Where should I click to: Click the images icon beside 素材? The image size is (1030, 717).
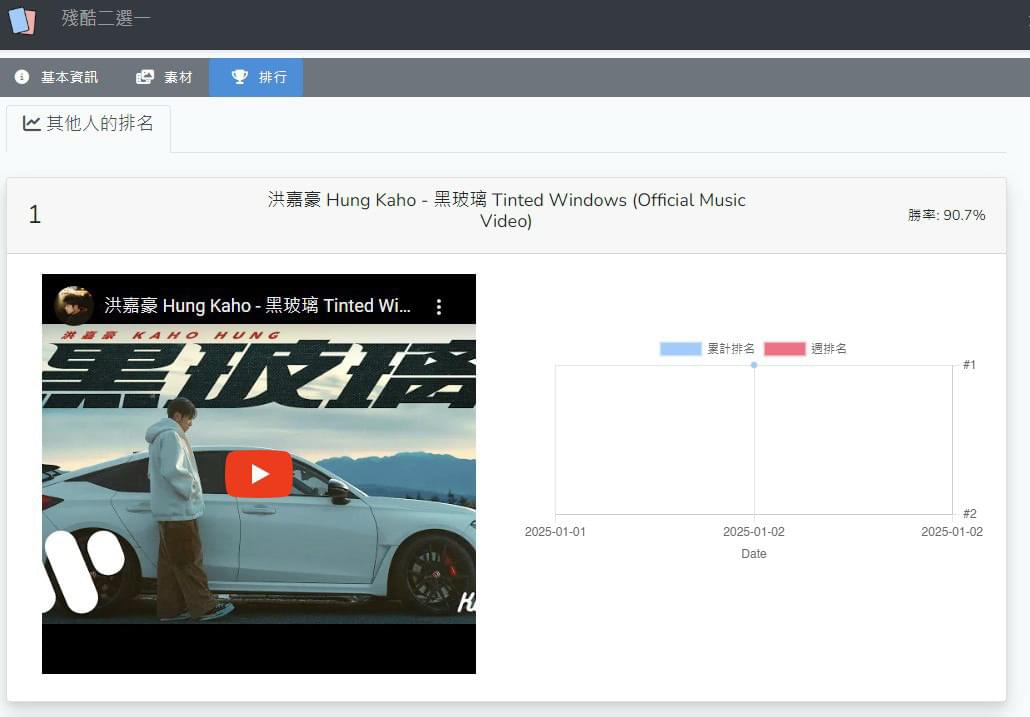145,77
